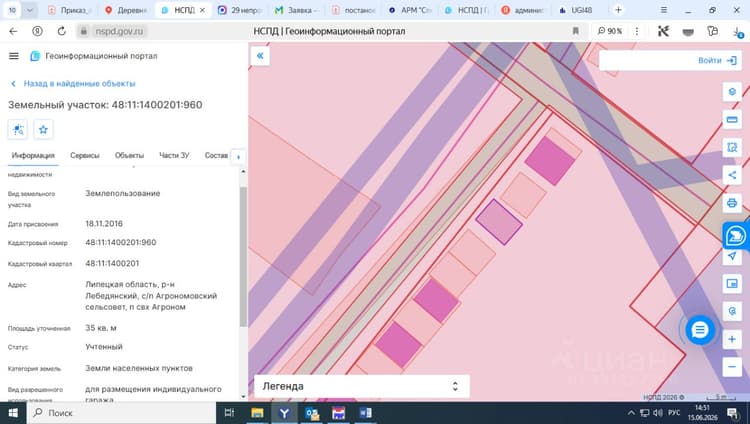Expand the Легенда panel

361,386
